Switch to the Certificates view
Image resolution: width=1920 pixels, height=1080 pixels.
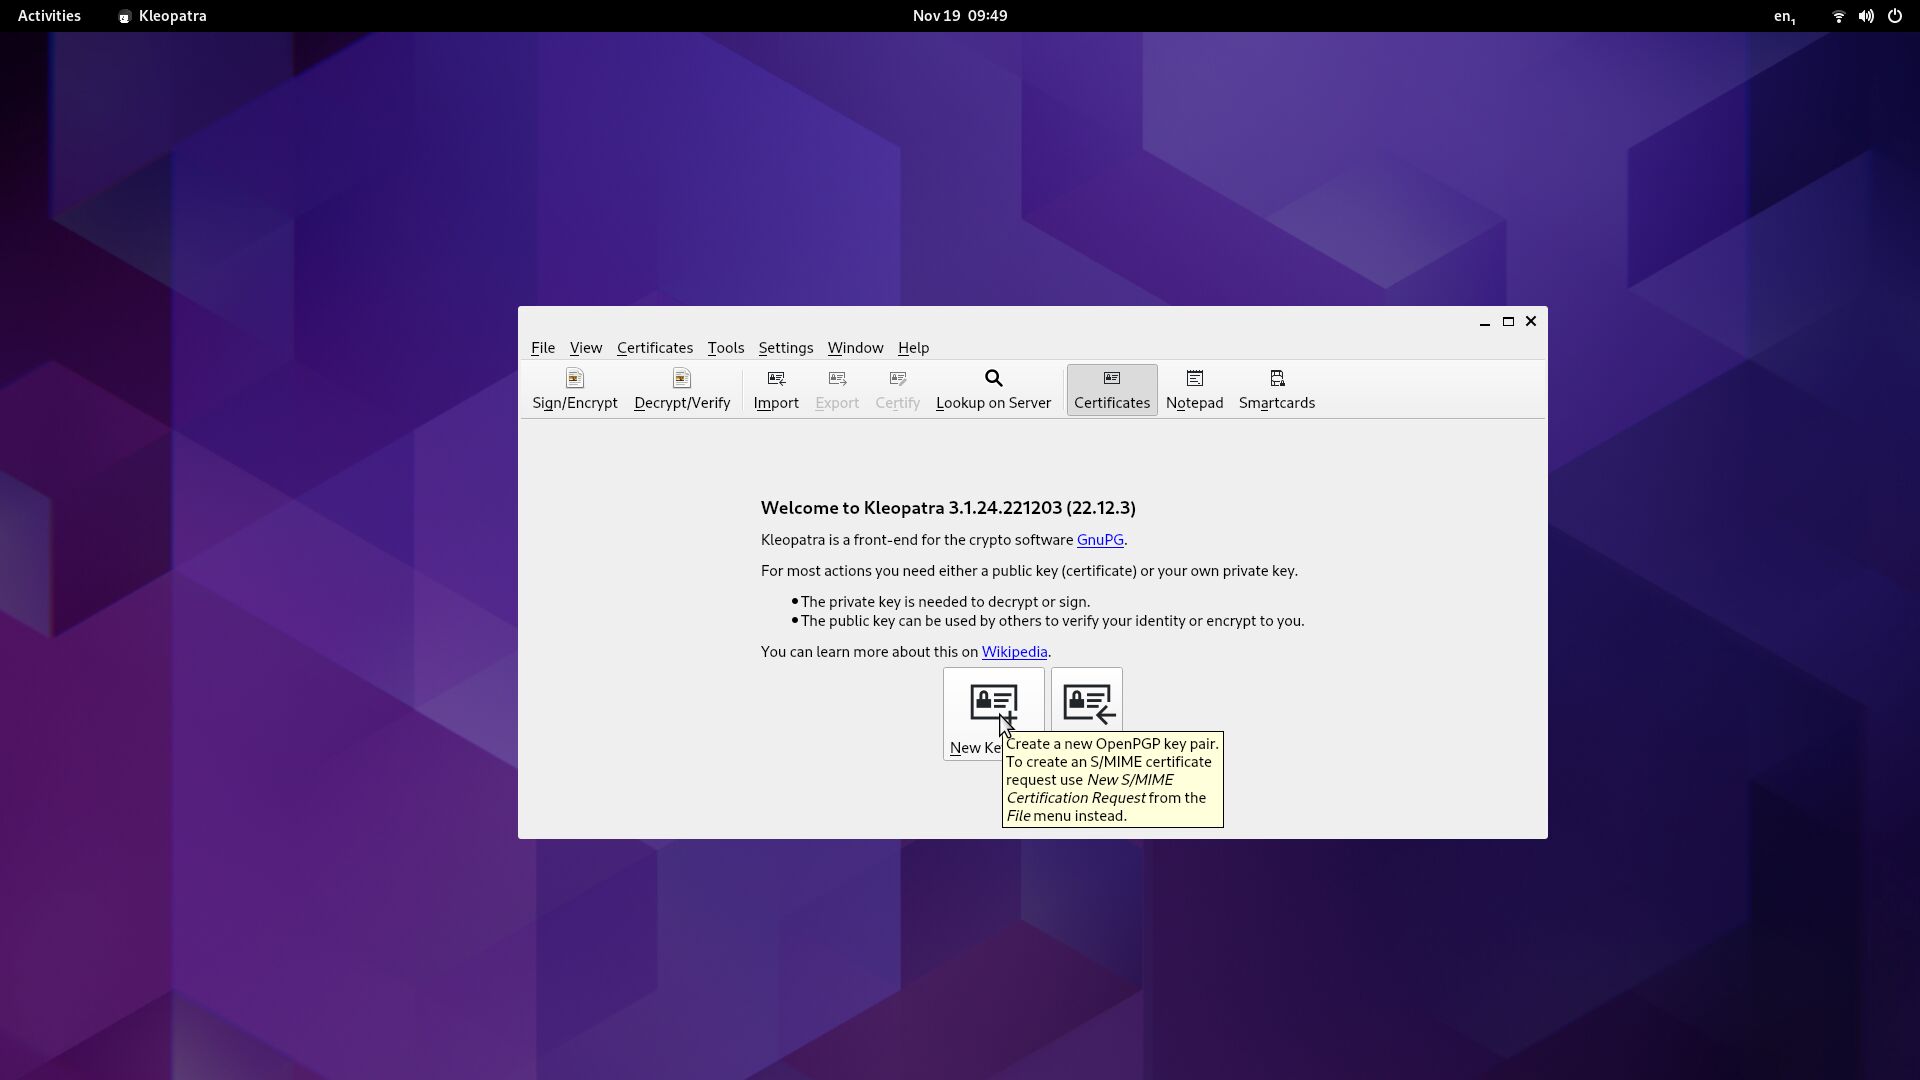1111,389
